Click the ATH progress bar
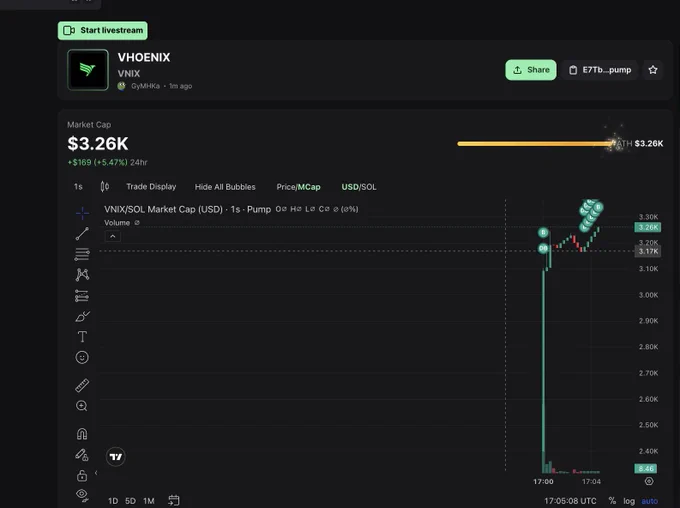The width and height of the screenshot is (680, 508). 536,144
